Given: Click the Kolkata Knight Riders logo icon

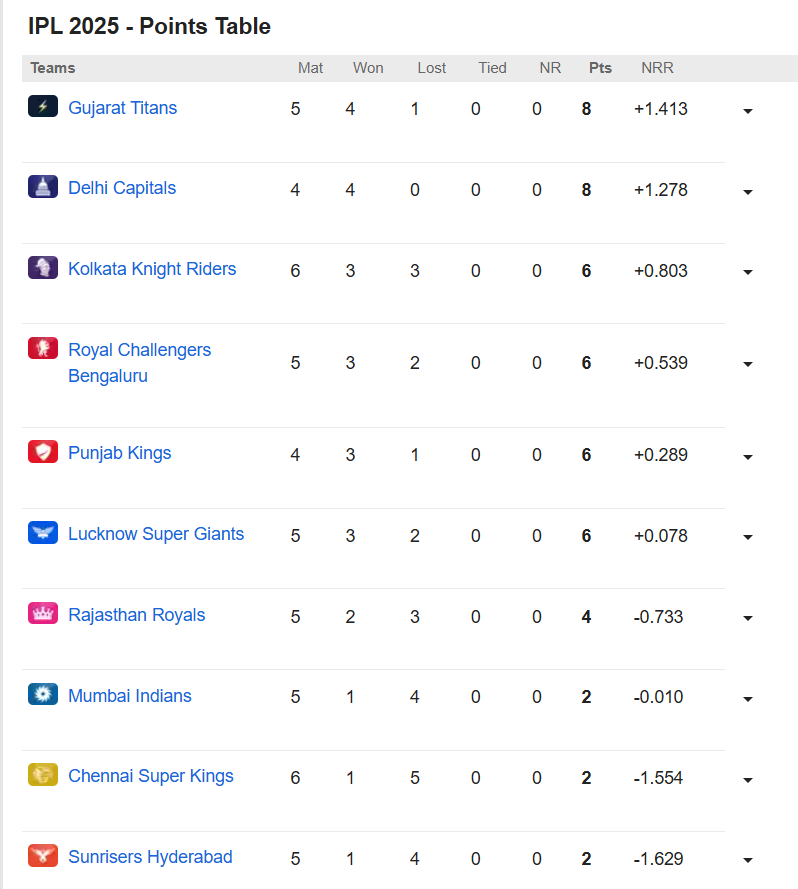Looking at the screenshot, I should (x=43, y=268).
